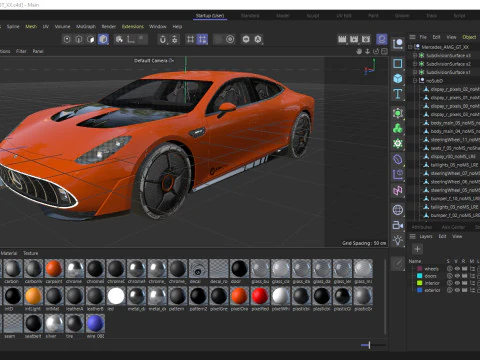Toggle visibility eye of the doors layer

coord(457,276)
